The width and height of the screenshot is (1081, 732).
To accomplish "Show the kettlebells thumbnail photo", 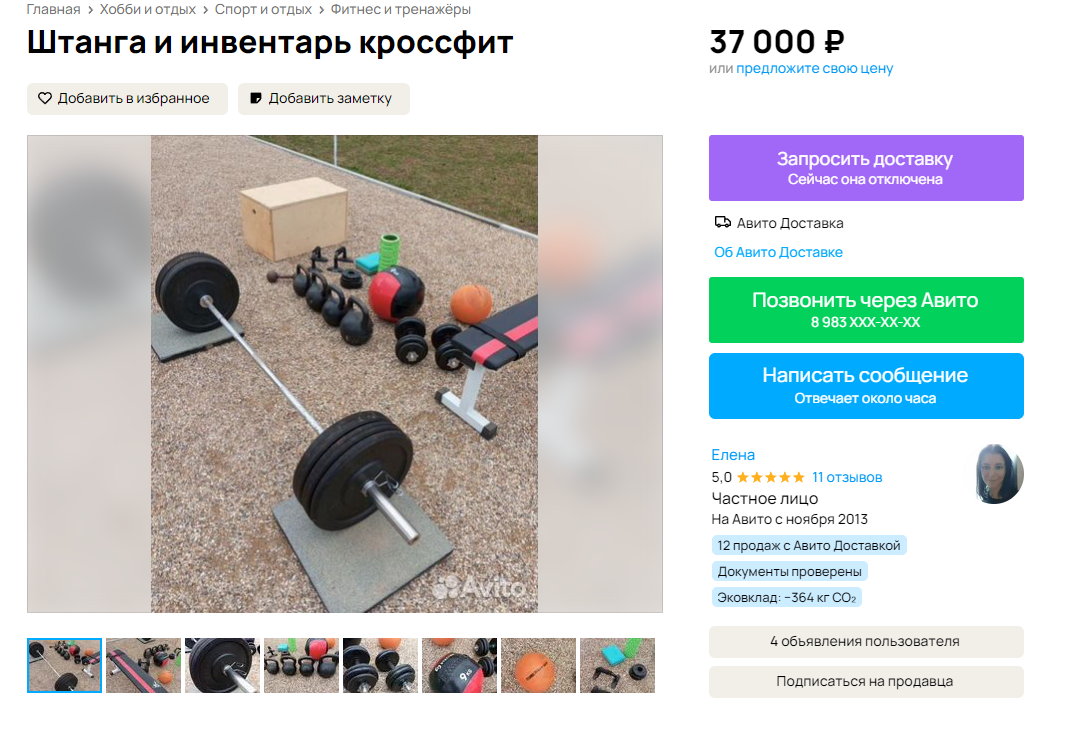I will click(301, 665).
